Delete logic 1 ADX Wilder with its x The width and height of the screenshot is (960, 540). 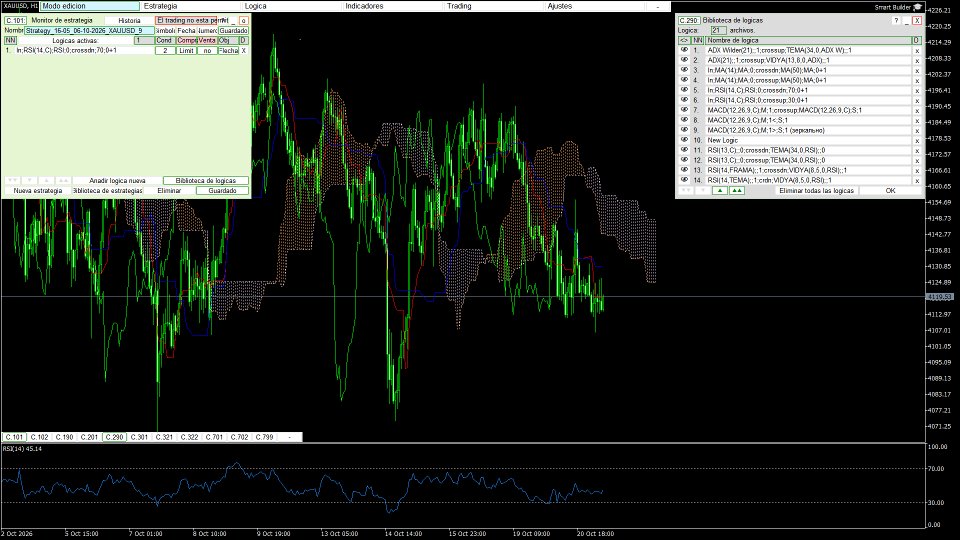coord(917,51)
